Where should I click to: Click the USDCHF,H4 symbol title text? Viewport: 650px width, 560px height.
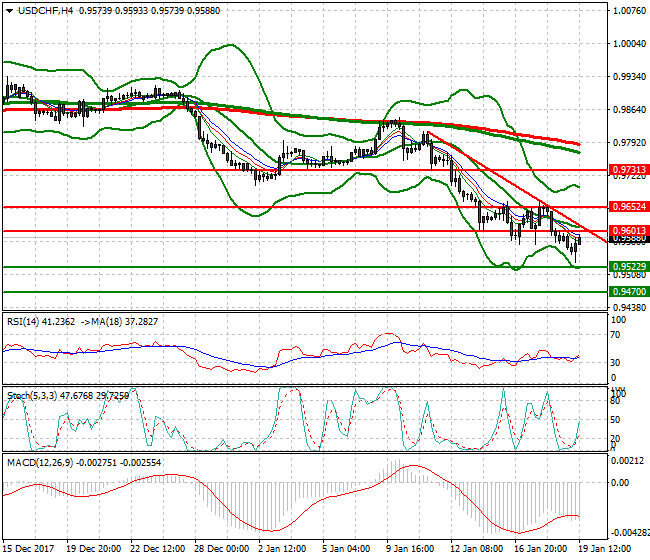[46, 11]
